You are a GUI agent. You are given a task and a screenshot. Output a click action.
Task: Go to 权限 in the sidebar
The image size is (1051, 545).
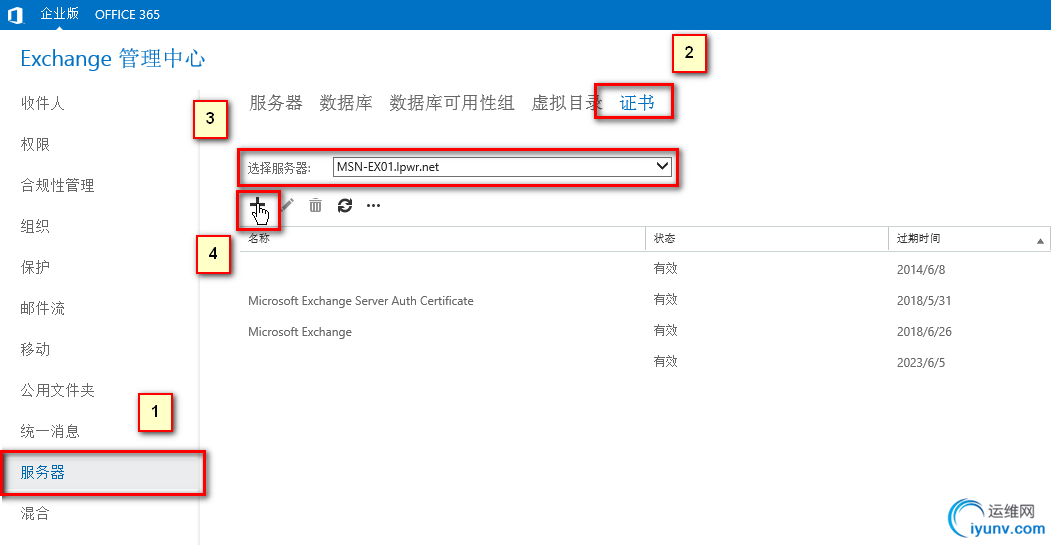click(x=35, y=144)
